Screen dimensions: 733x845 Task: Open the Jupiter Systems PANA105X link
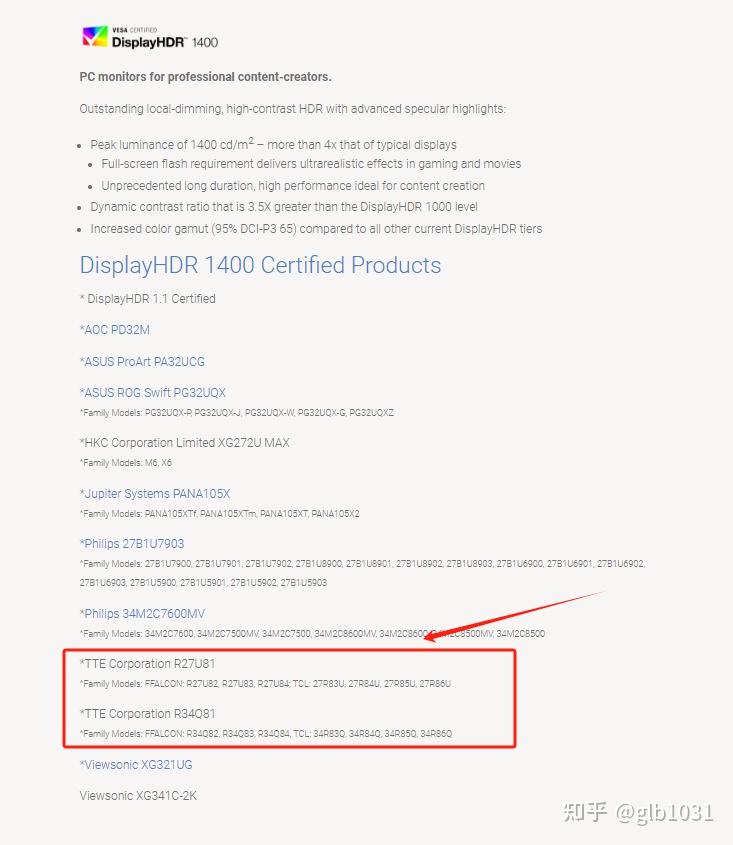click(155, 493)
